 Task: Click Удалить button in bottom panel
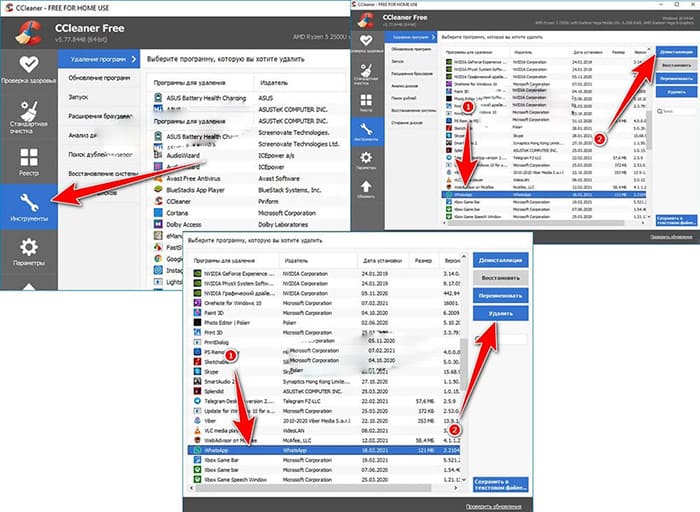pyautogui.click(x=500, y=313)
